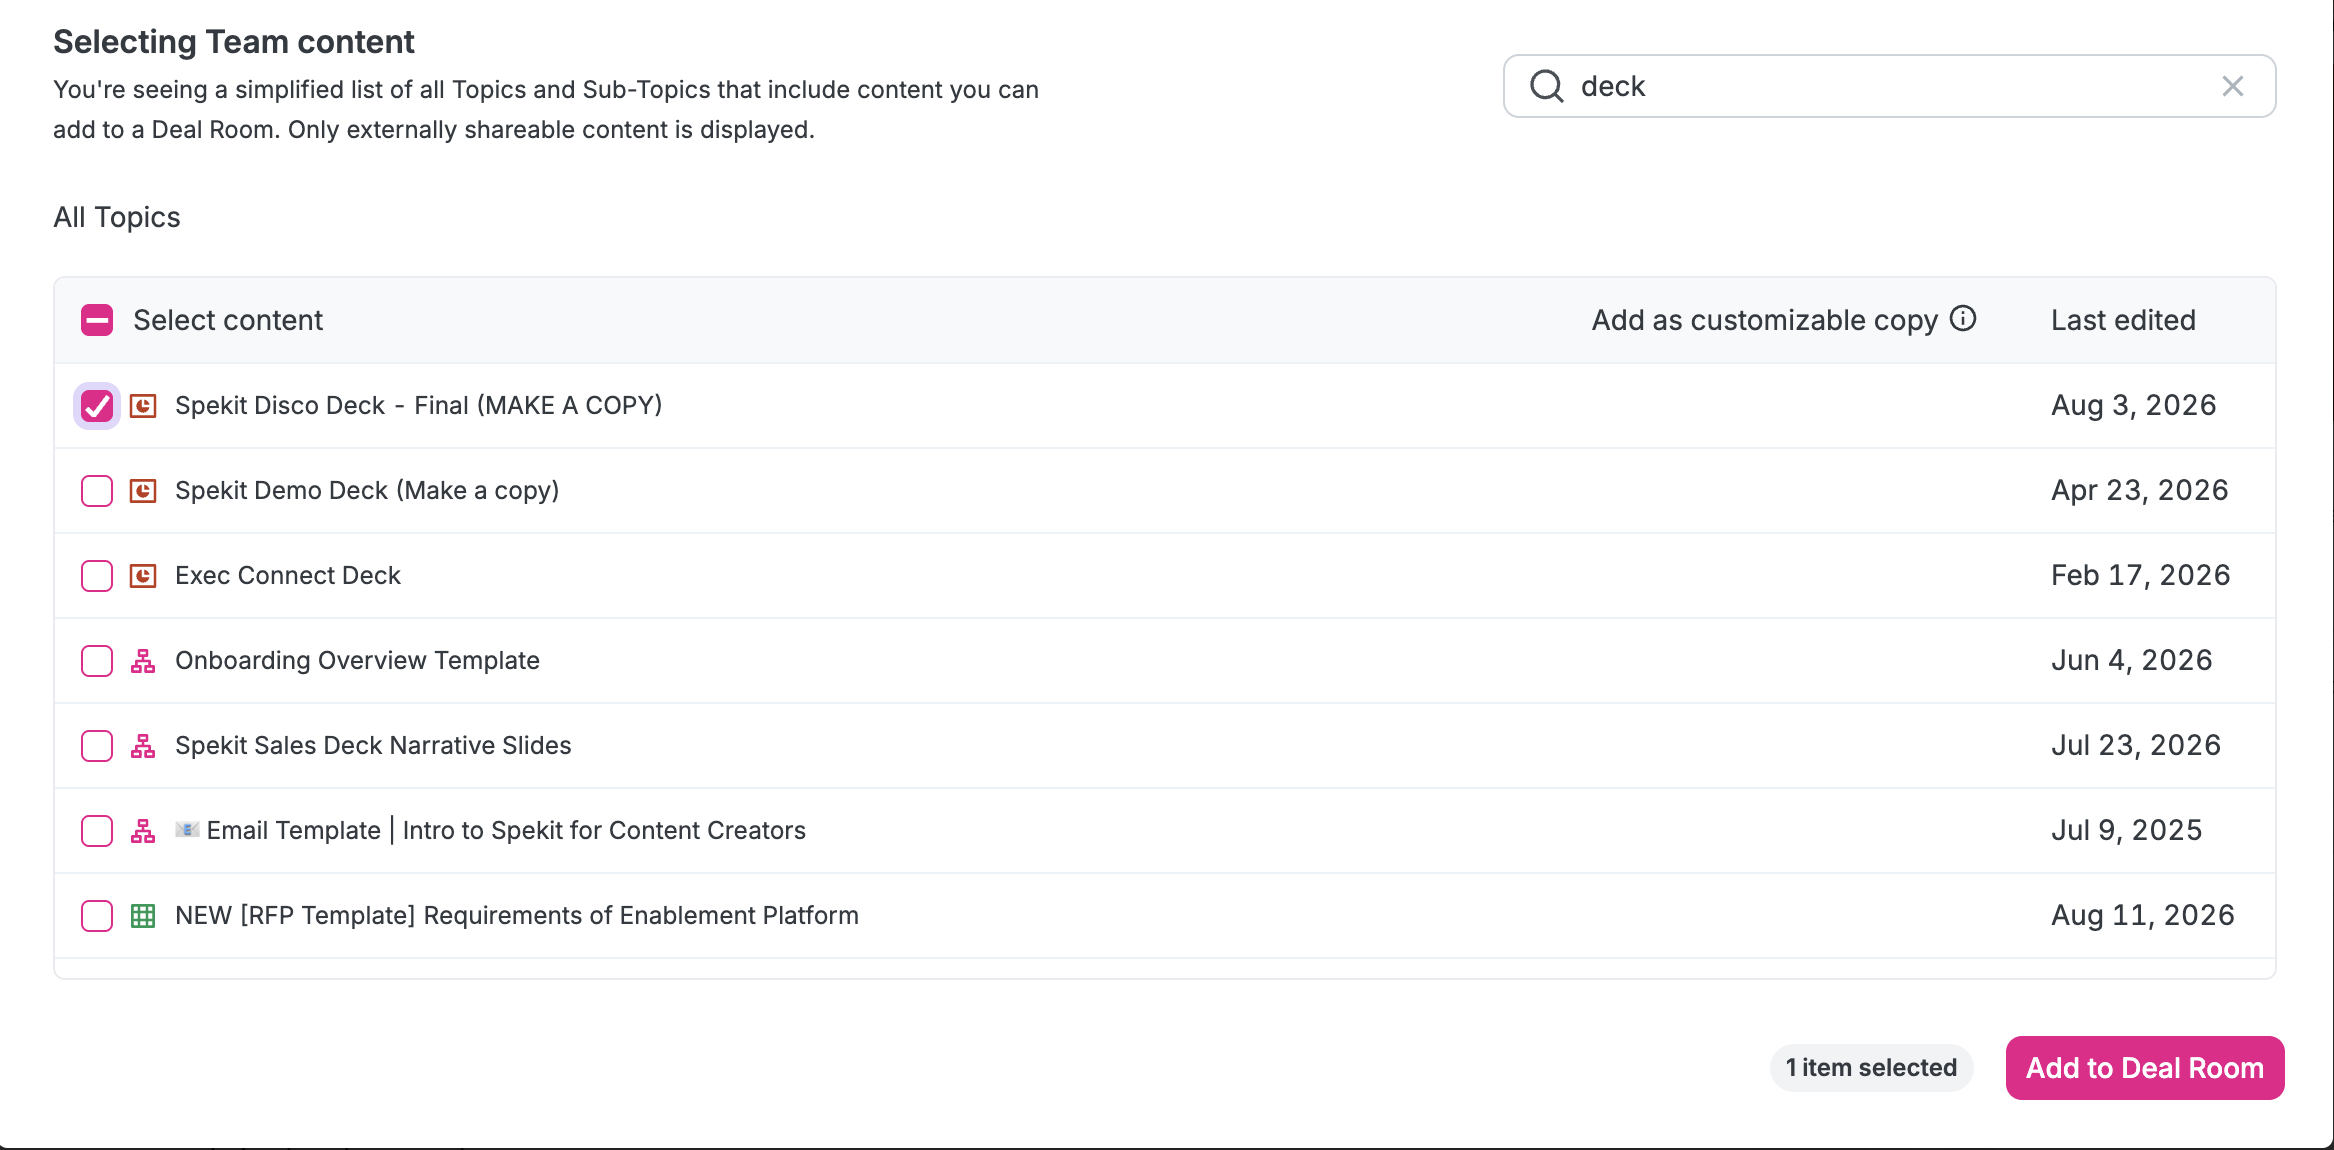Click NEW [RFP Template] Requirements of Enablement Platform
2334x1150 pixels.
[517, 915]
